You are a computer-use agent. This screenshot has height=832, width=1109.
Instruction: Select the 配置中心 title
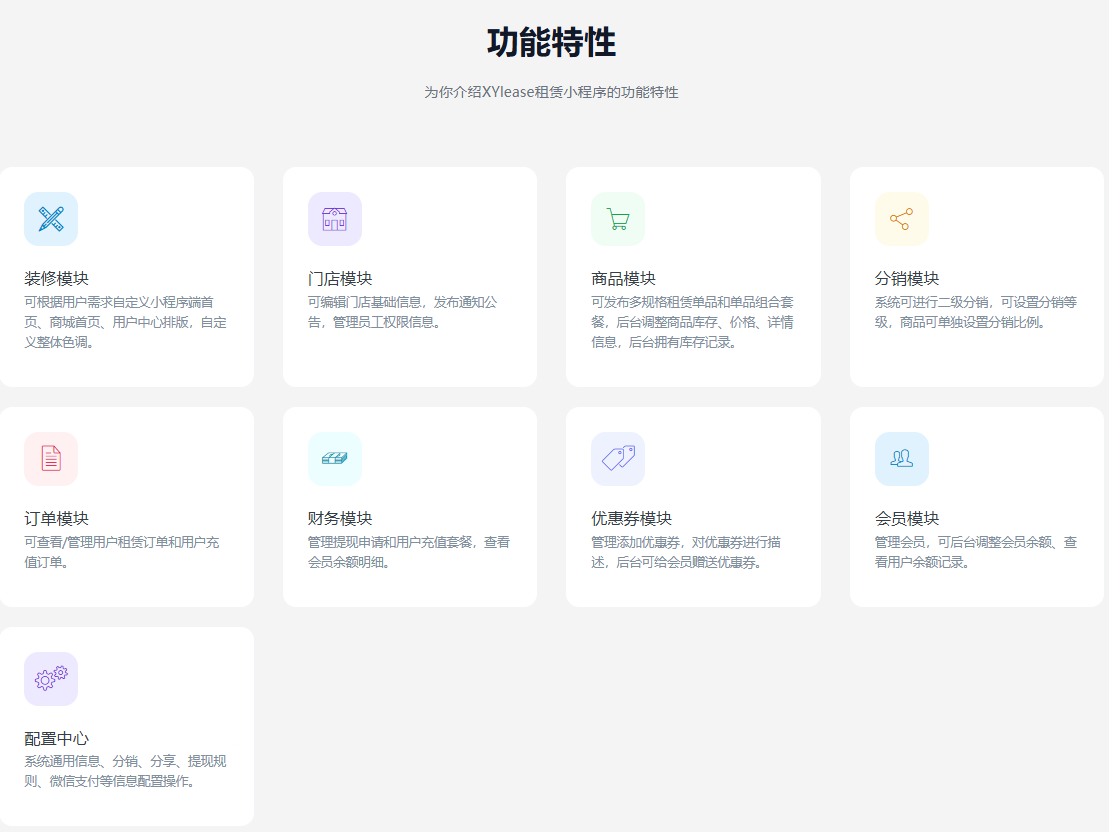57,739
